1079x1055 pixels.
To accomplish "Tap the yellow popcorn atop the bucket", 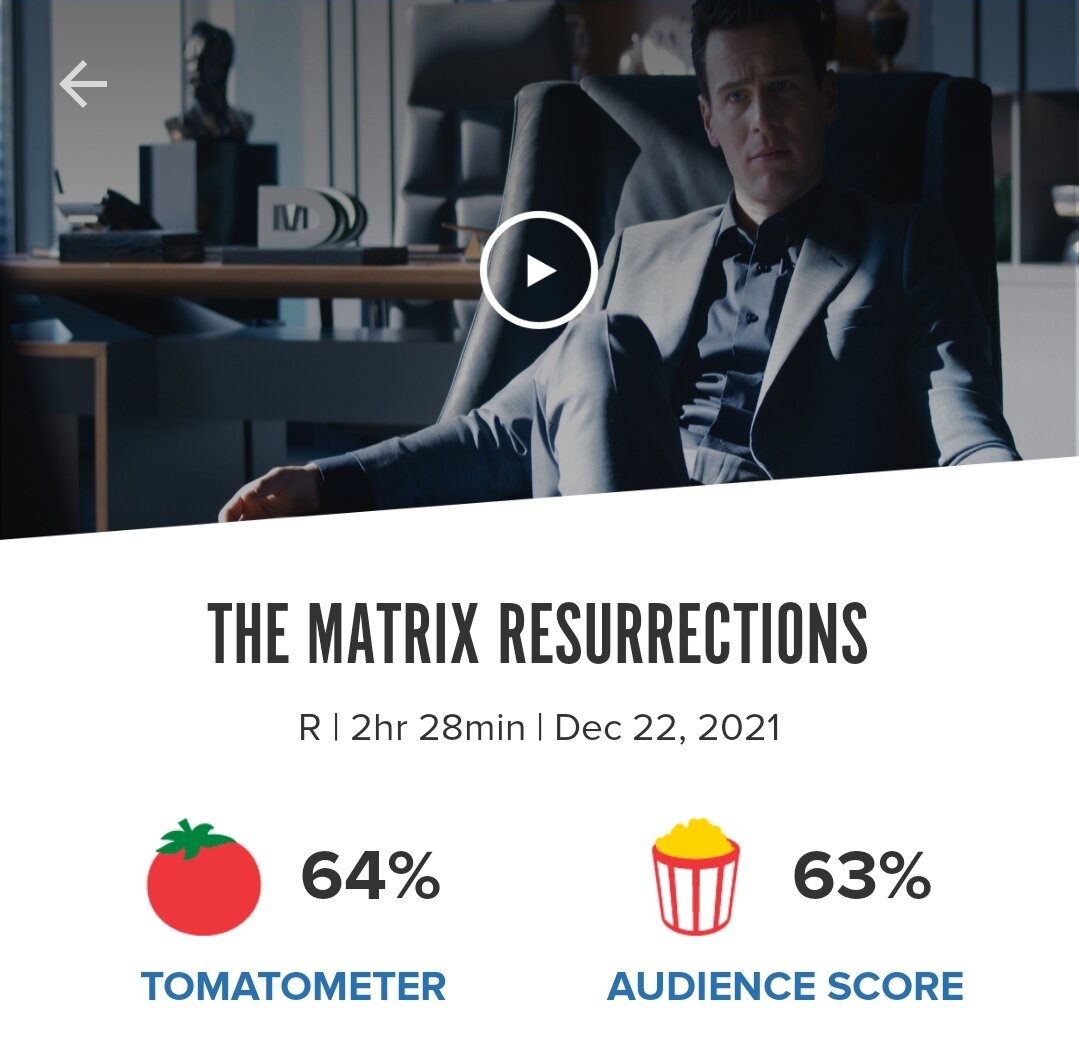I will point(695,835).
